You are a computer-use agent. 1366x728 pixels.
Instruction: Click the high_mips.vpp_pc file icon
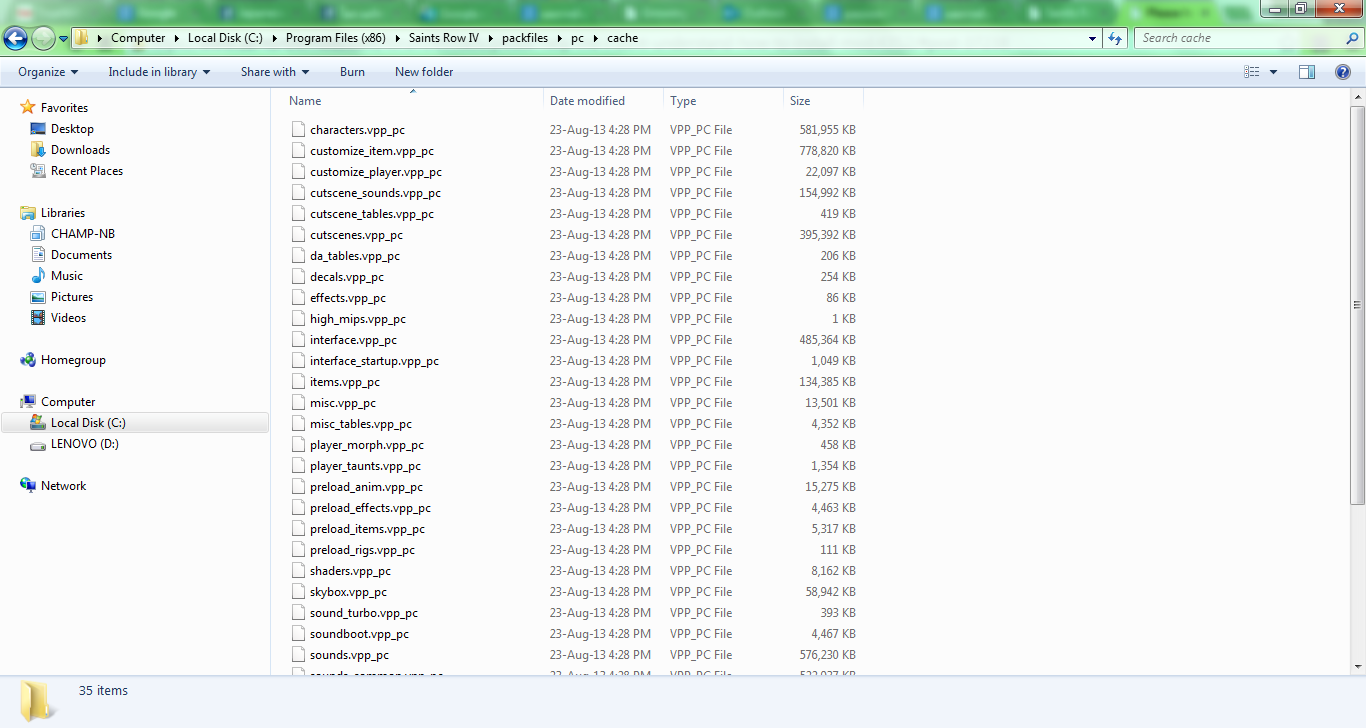[x=298, y=319]
